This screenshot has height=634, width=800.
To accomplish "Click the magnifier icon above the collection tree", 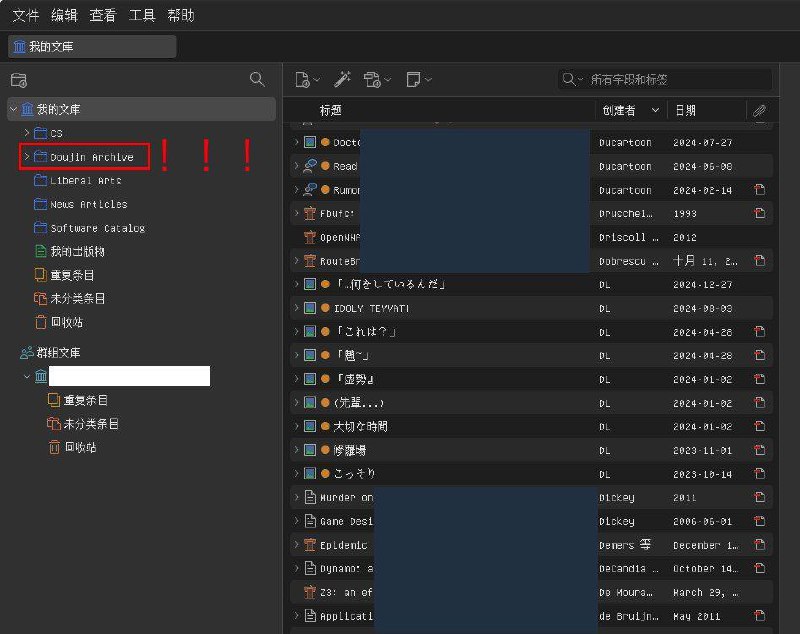I will [257, 79].
